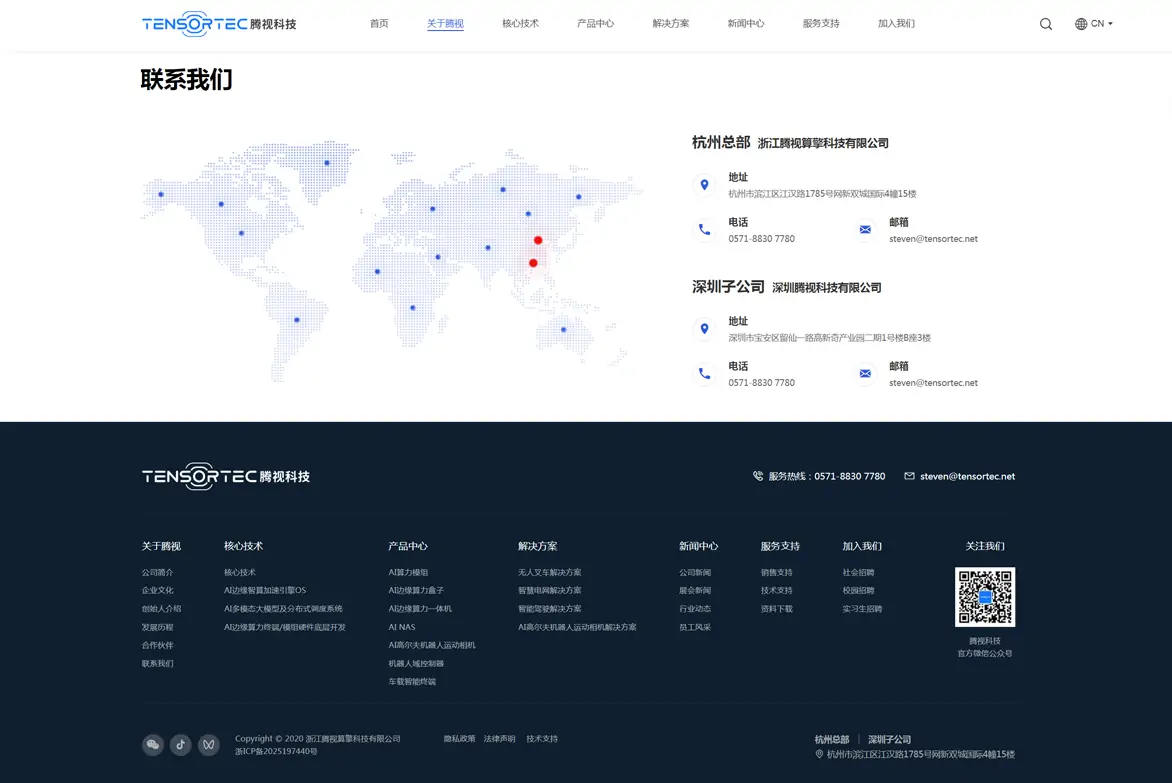The width and height of the screenshot is (1172, 783).
Task: Open the AI NAS footer link
Action: 401,627
